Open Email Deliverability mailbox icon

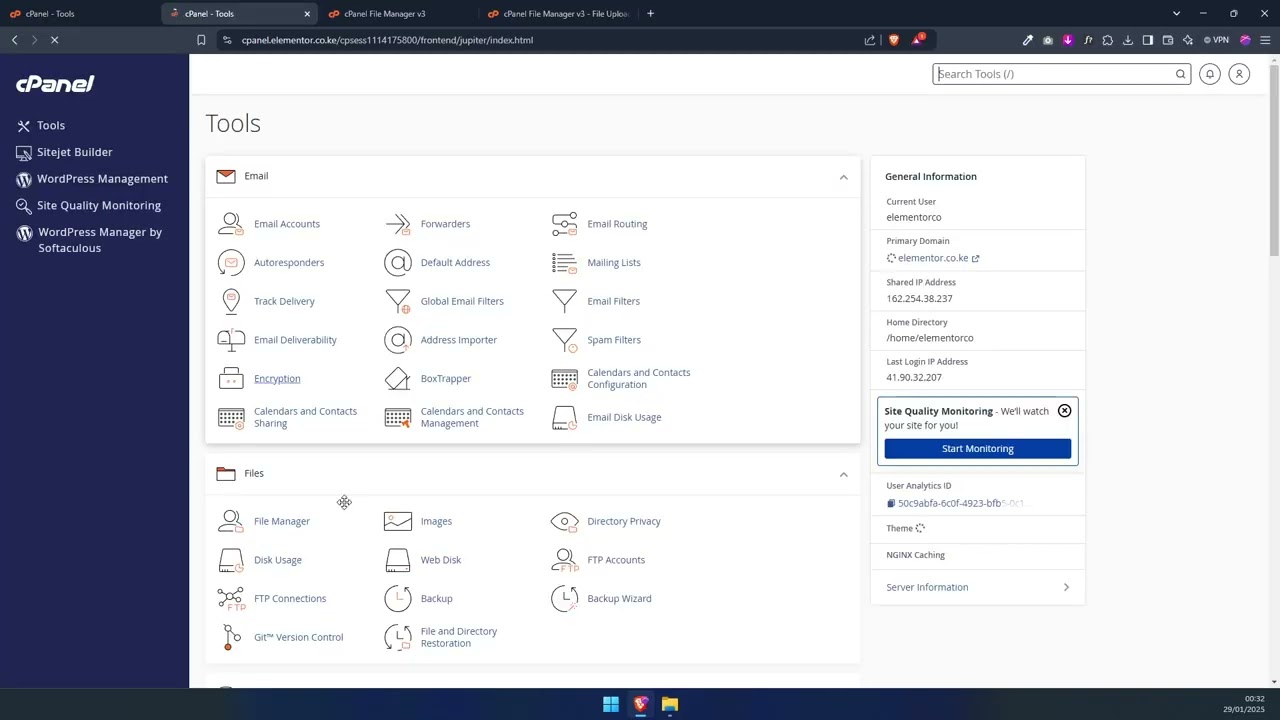tap(231, 340)
